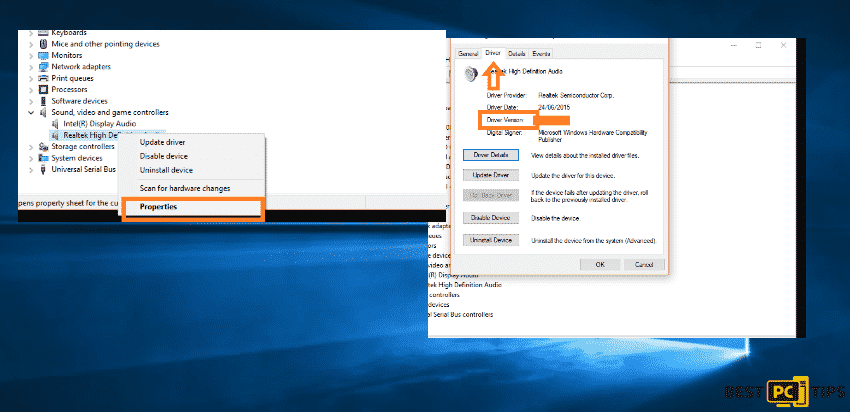Click the Realtek Semiconductor Corp. provider text
The image size is (850, 412).
point(576,95)
